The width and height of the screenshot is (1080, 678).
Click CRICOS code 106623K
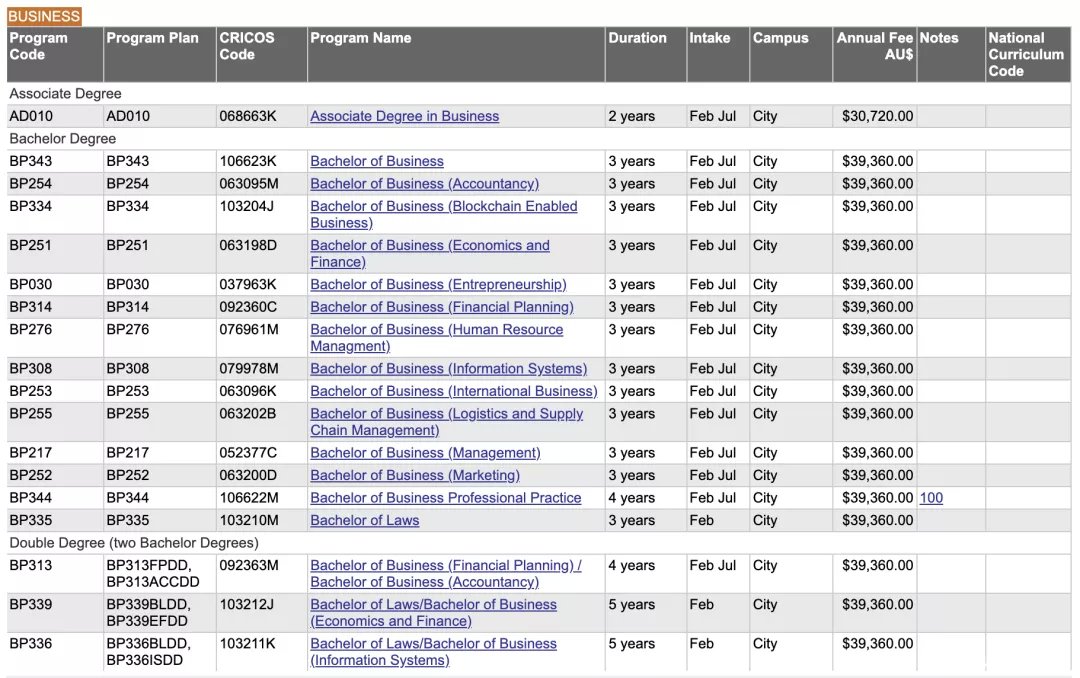pos(247,161)
